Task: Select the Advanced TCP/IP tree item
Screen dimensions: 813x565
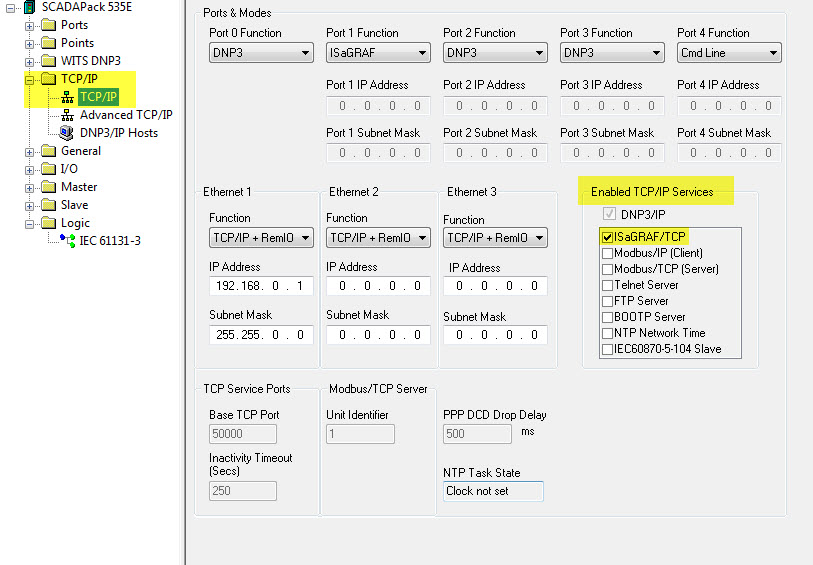Action: [x=126, y=115]
